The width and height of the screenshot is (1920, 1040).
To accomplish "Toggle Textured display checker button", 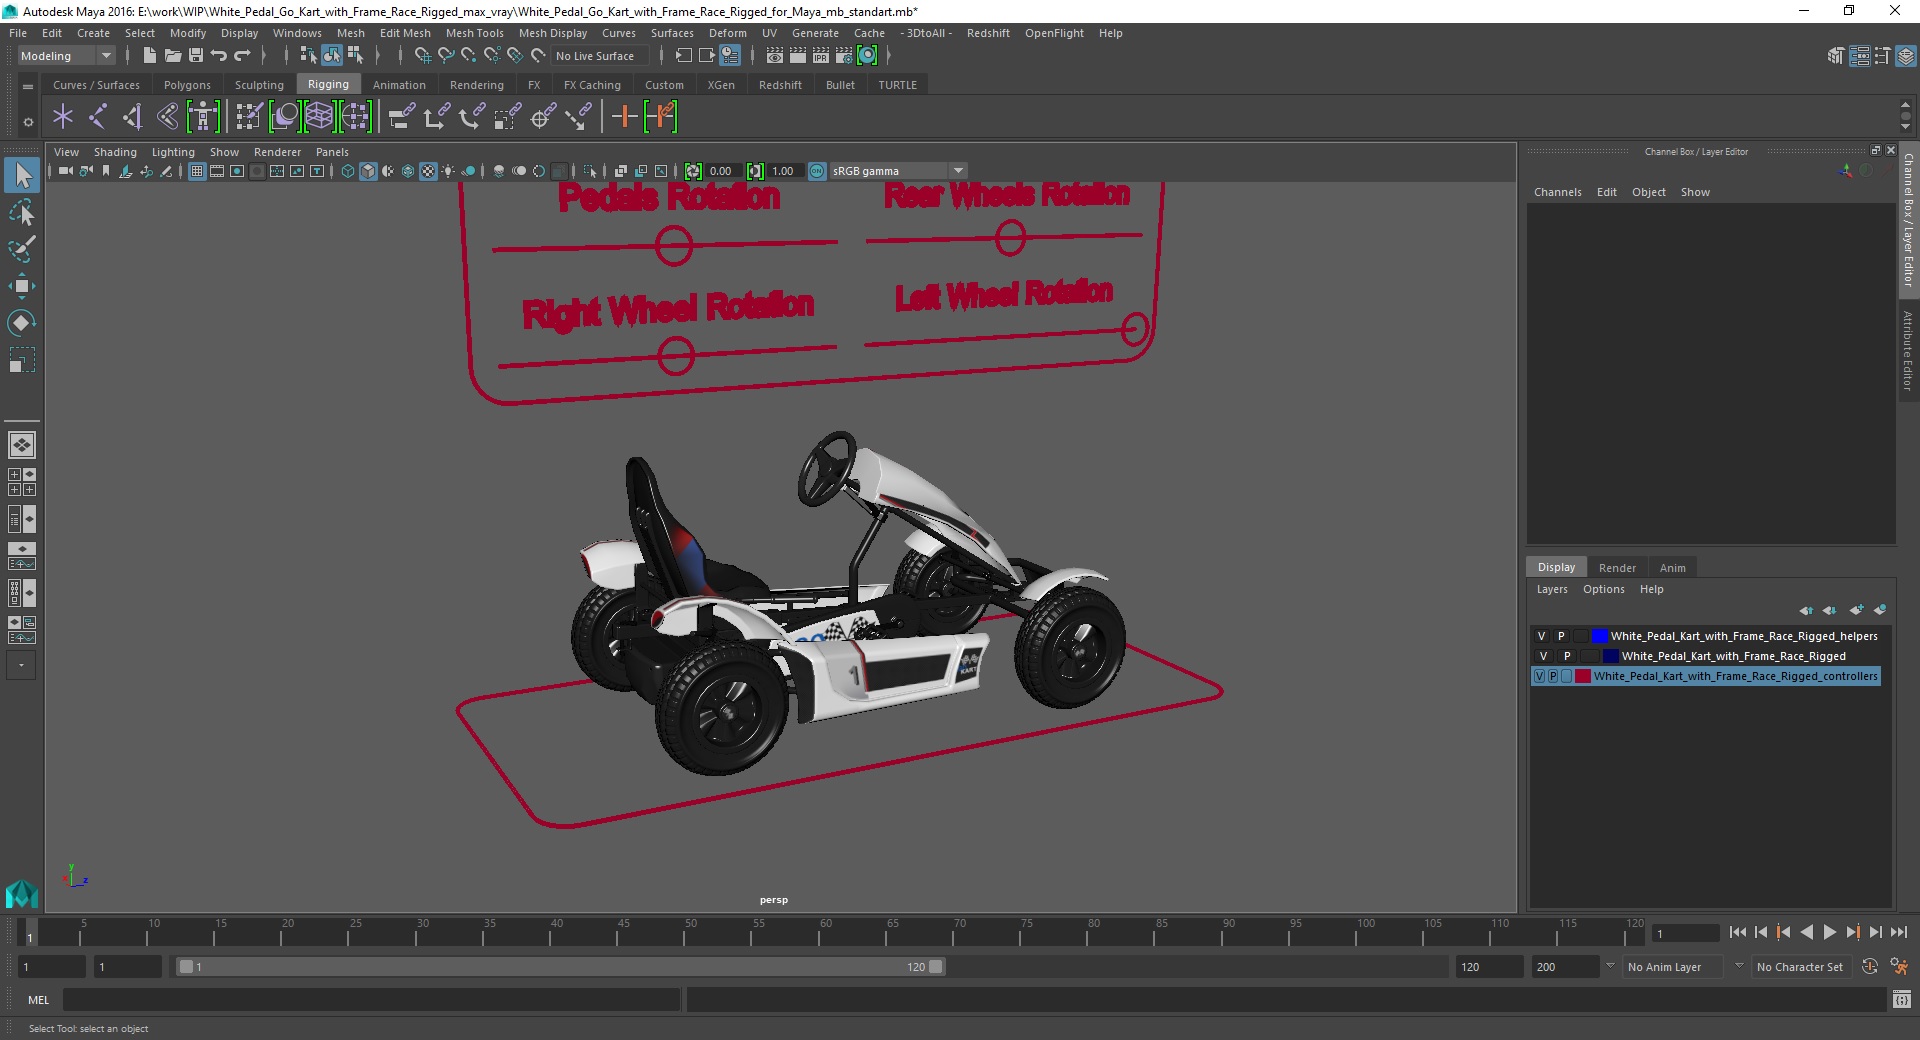I will click(428, 171).
